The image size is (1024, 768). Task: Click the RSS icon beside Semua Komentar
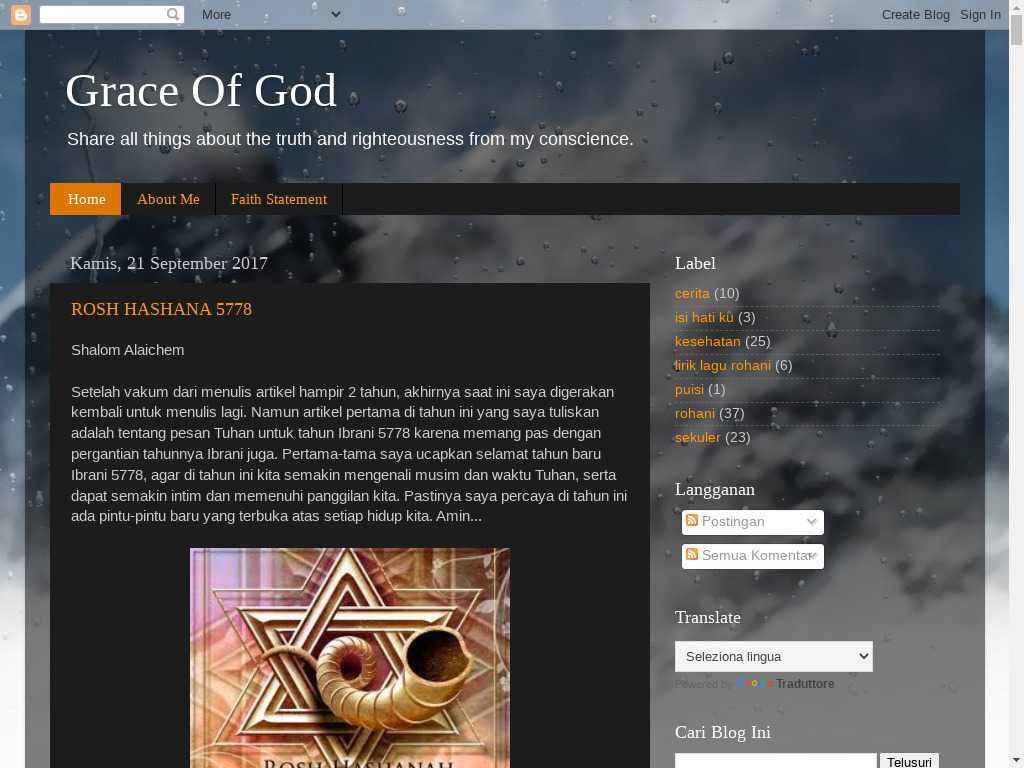click(692, 554)
